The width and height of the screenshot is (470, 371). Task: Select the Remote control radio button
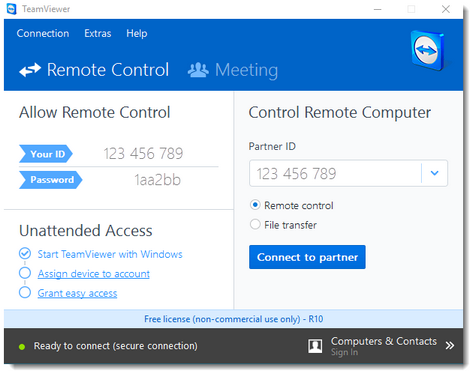tap(255, 205)
